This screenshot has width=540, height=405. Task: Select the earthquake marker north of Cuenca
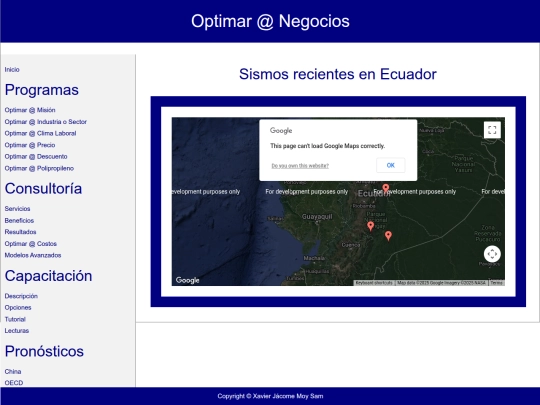click(x=370, y=226)
